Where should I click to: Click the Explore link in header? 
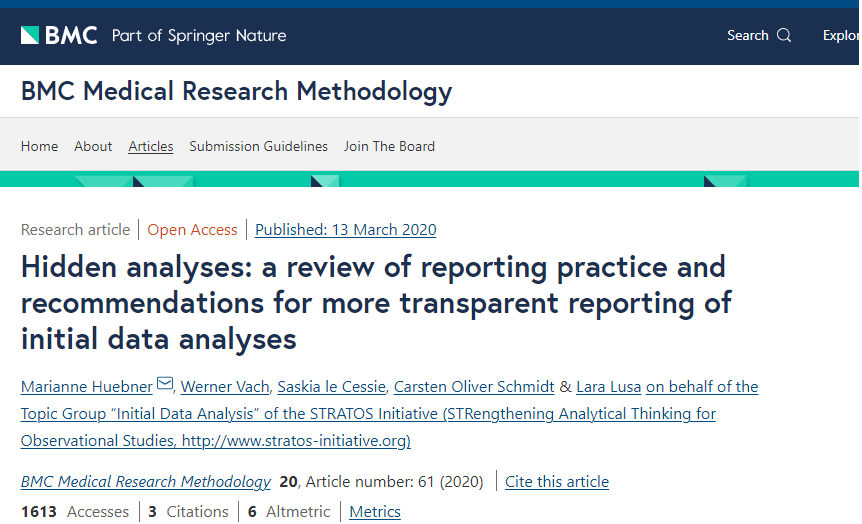pyautogui.click(x=839, y=35)
